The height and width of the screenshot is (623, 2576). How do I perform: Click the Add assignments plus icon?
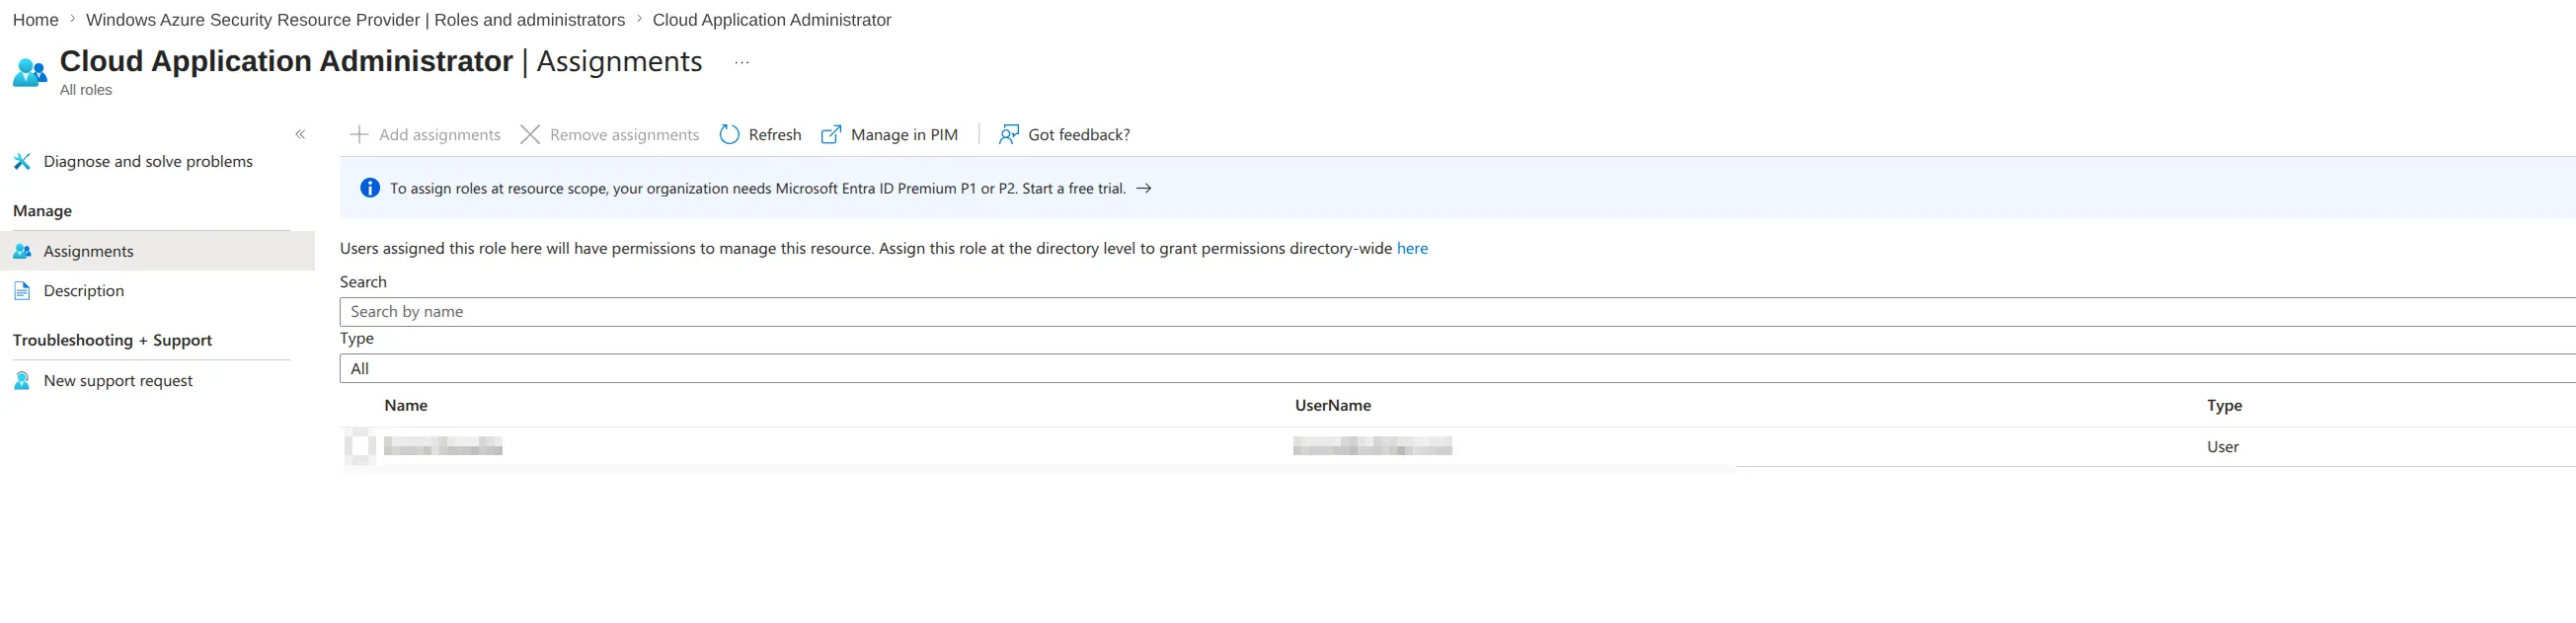coord(359,134)
